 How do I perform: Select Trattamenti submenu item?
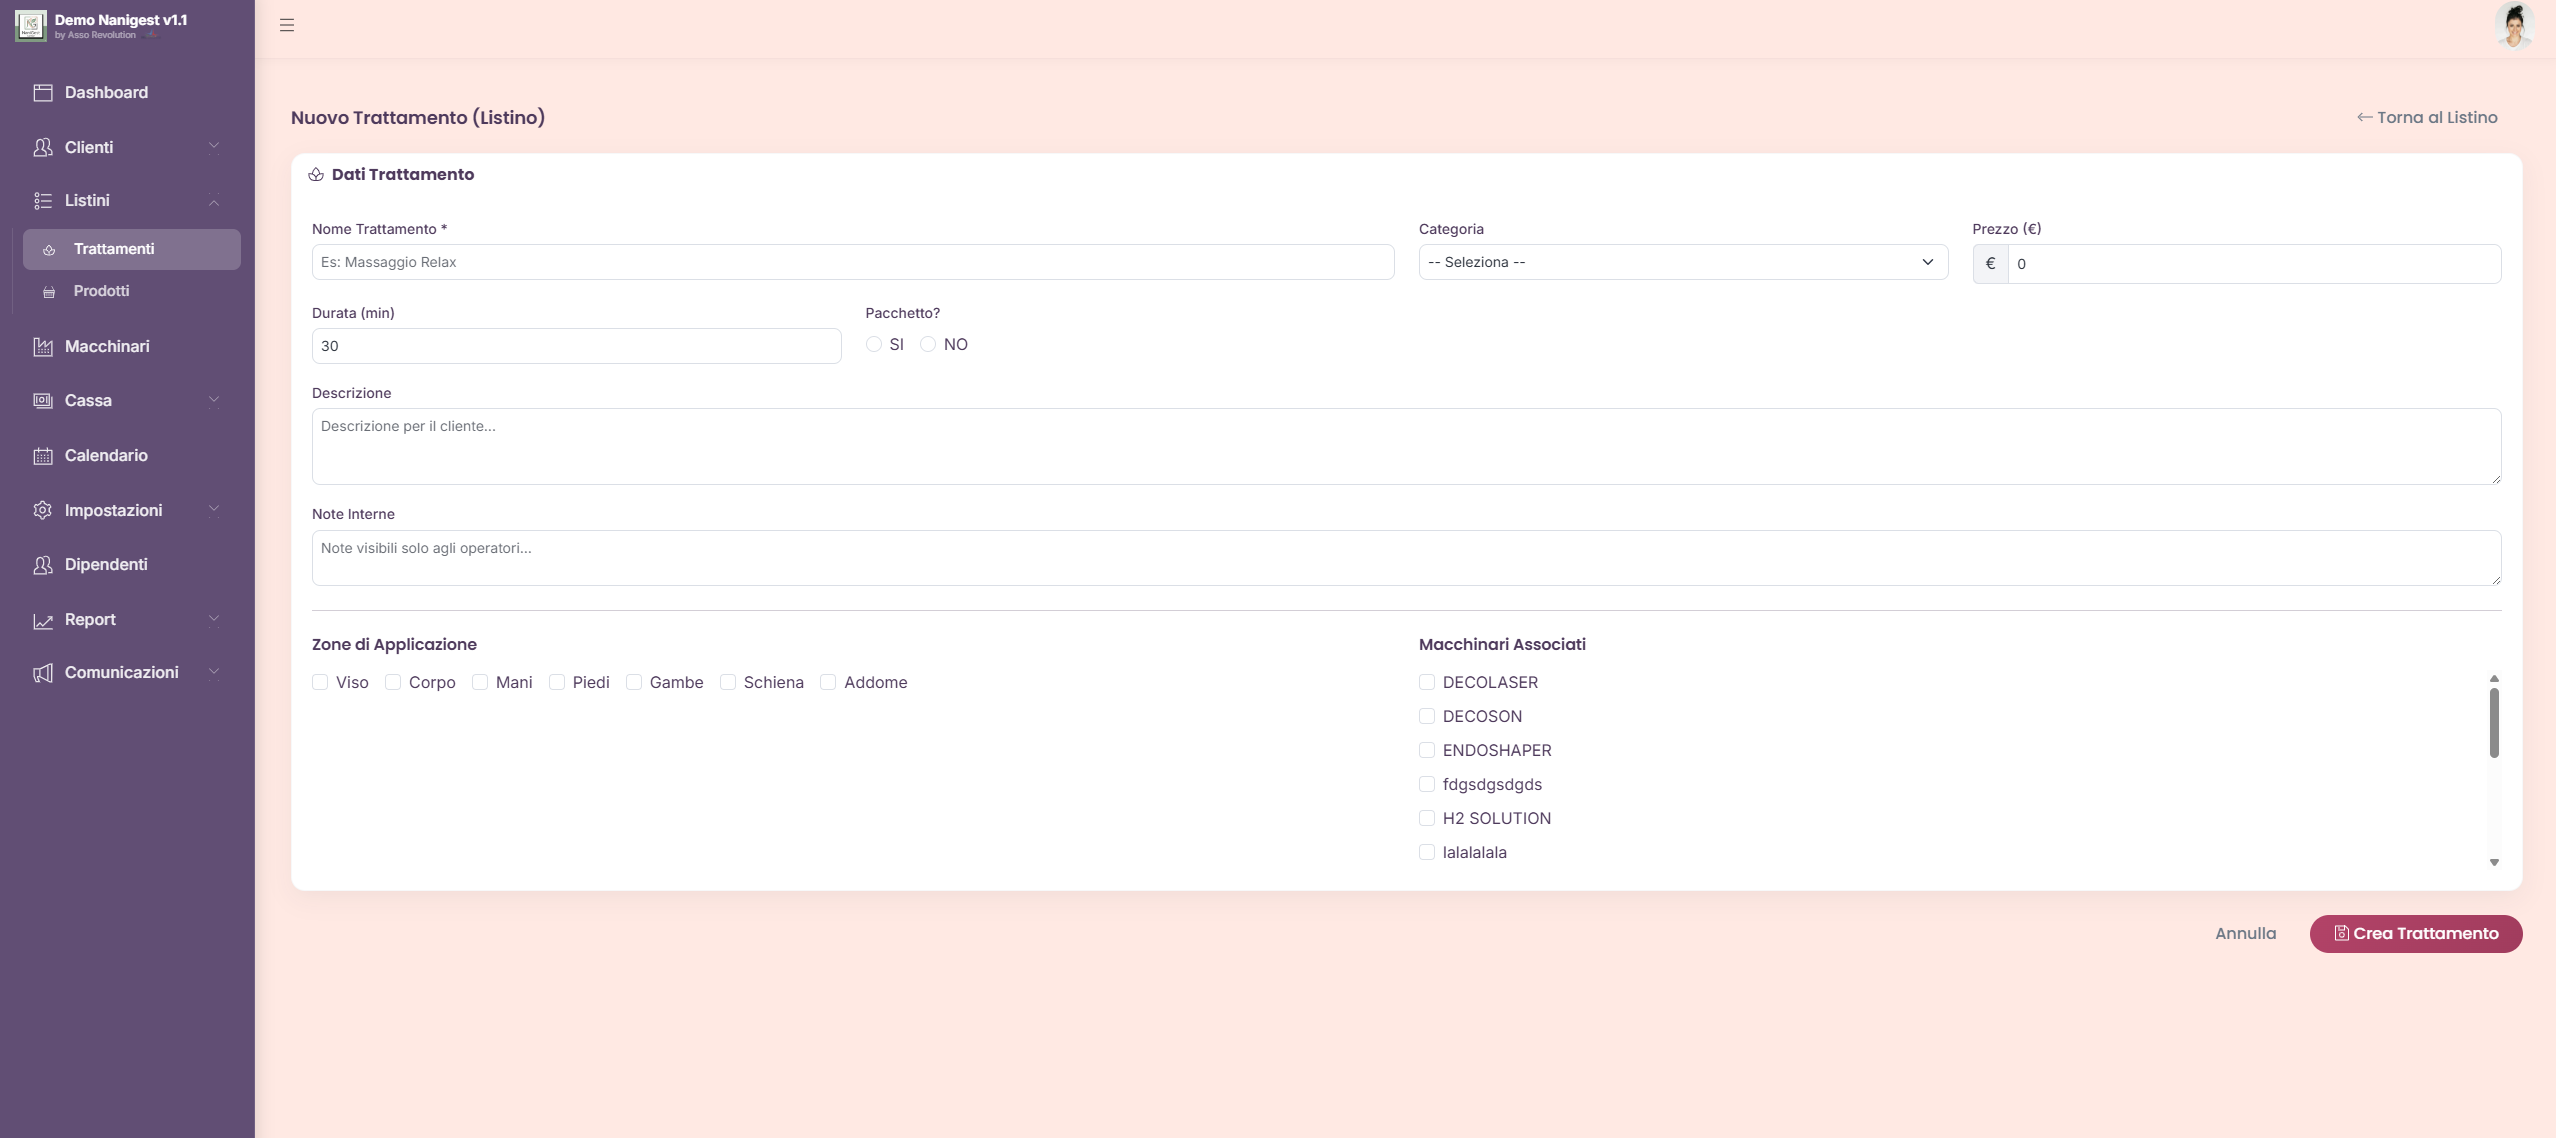pos(114,249)
